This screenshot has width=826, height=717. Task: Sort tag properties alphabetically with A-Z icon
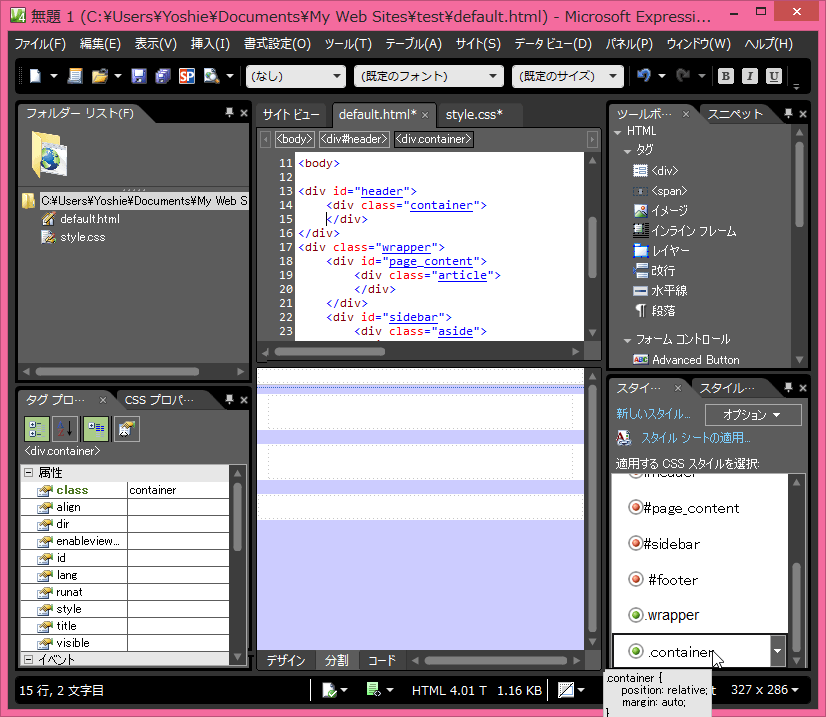point(64,429)
